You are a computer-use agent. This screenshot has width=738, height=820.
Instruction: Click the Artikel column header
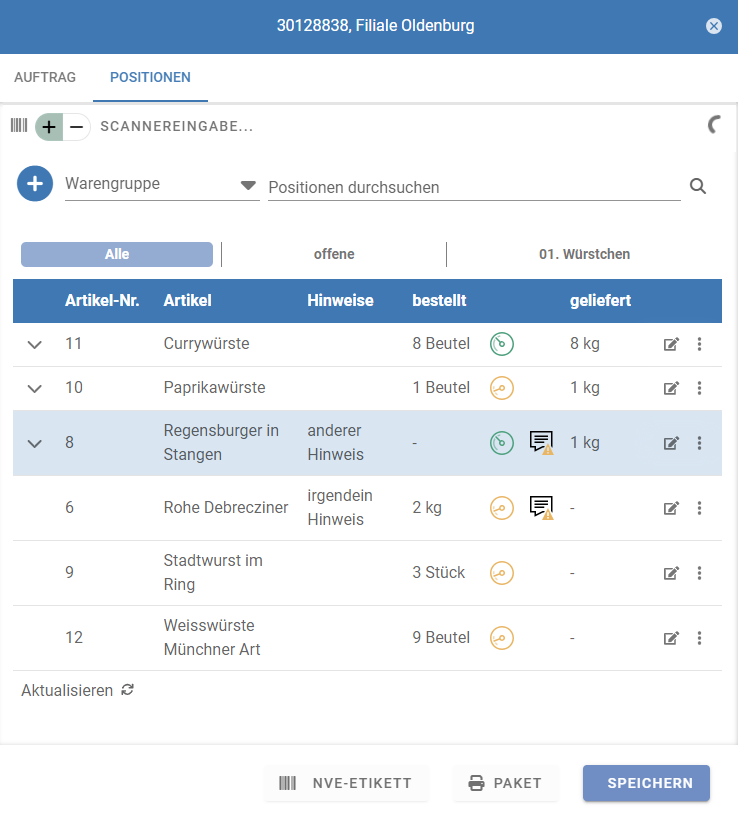(x=187, y=300)
